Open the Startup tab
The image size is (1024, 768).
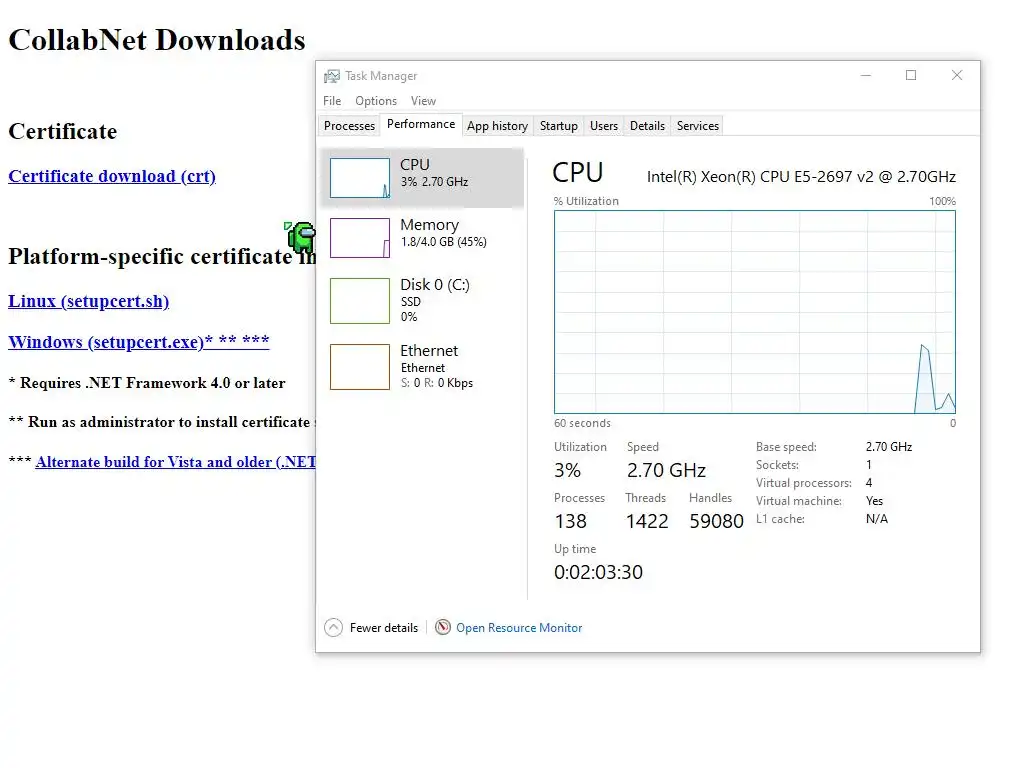click(558, 125)
